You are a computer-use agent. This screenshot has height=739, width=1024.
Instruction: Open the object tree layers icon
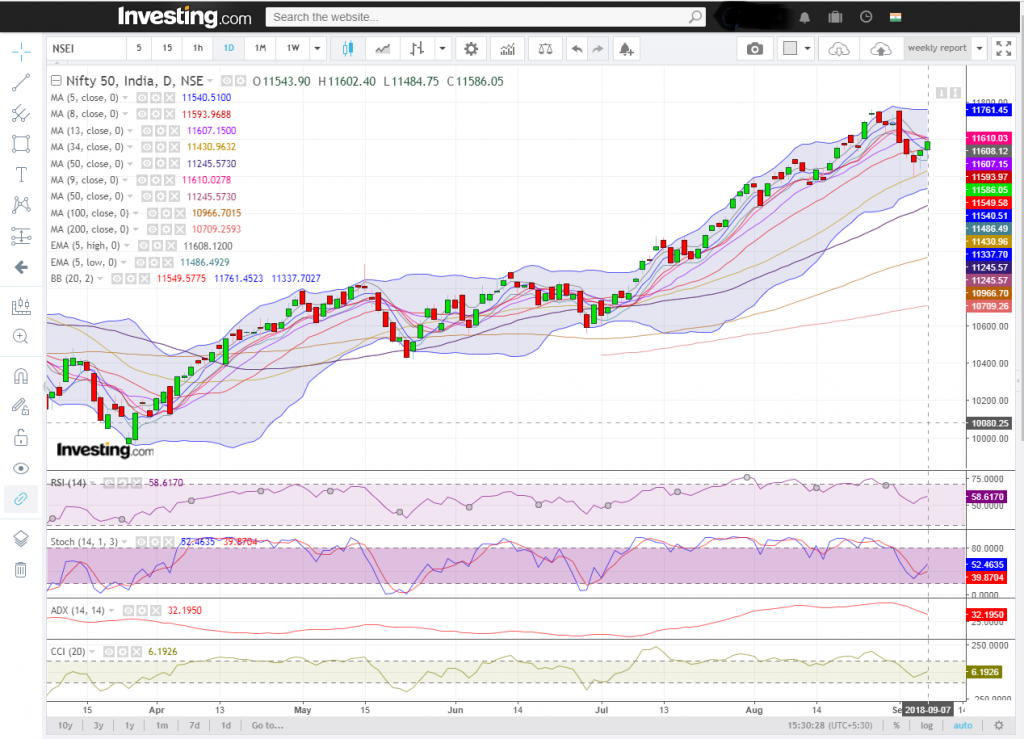(x=21, y=539)
